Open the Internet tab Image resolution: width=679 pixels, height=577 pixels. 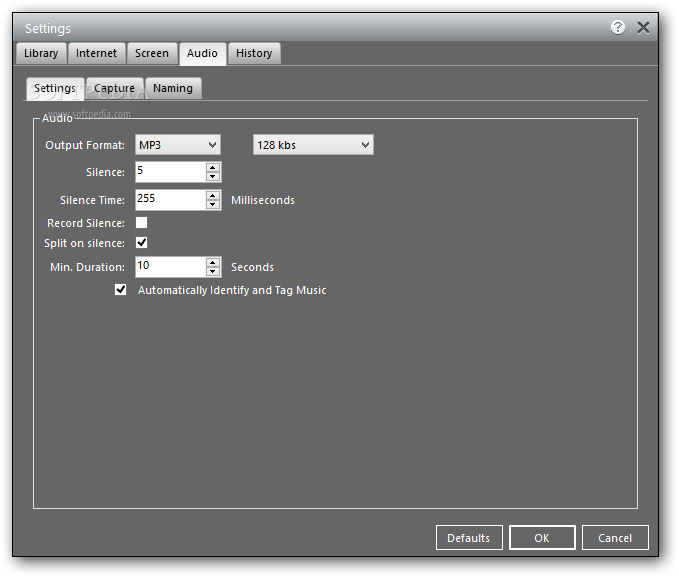tap(97, 53)
